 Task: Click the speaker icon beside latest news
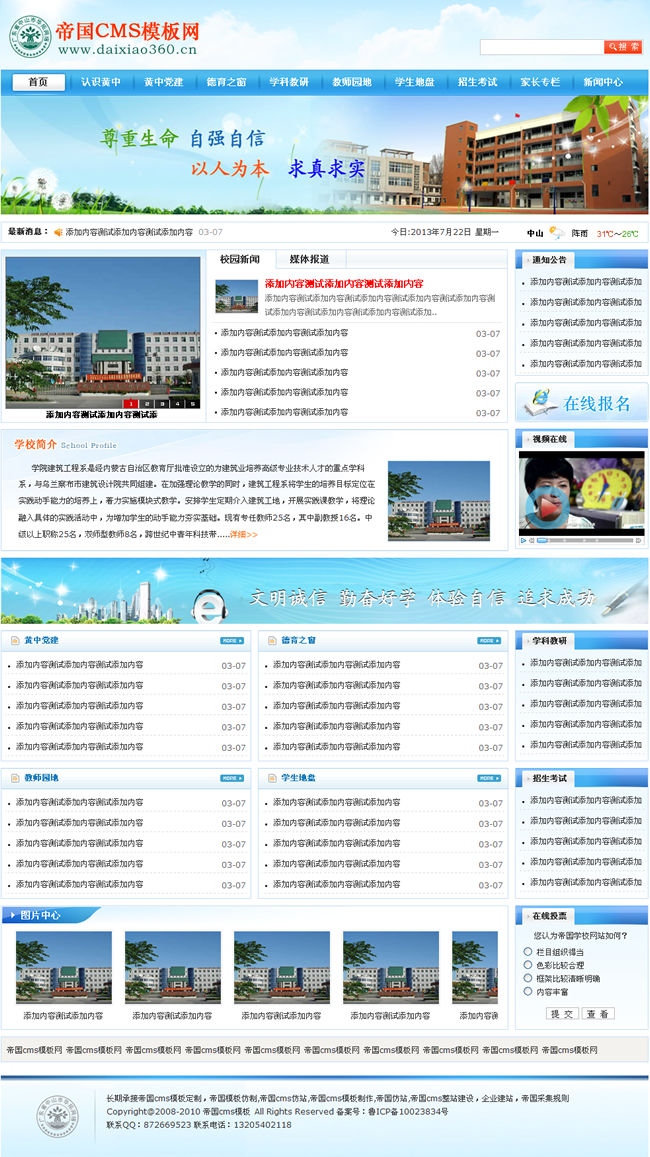58,232
